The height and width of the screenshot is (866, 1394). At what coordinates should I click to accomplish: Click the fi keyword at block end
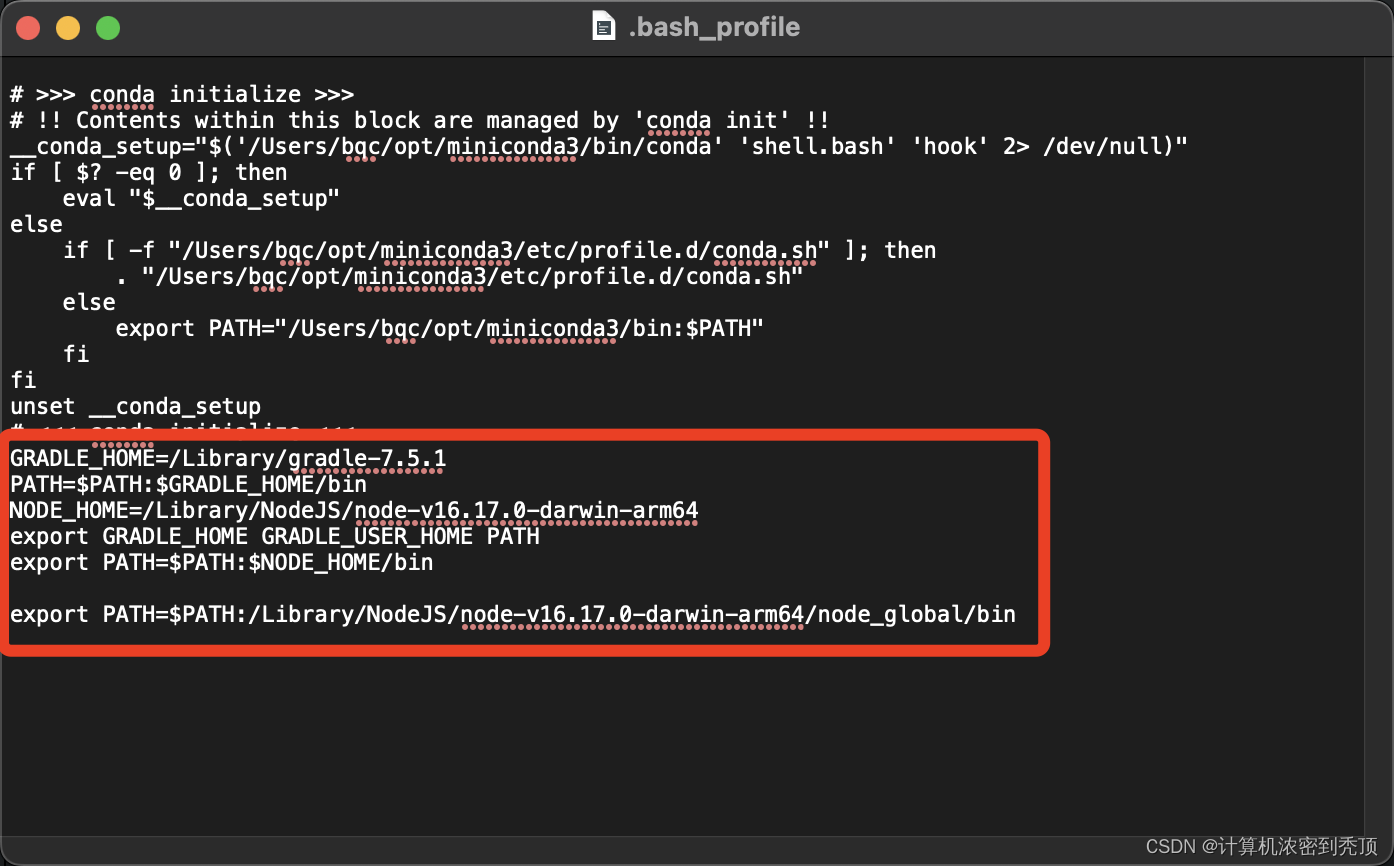pyautogui.click(x=22, y=380)
